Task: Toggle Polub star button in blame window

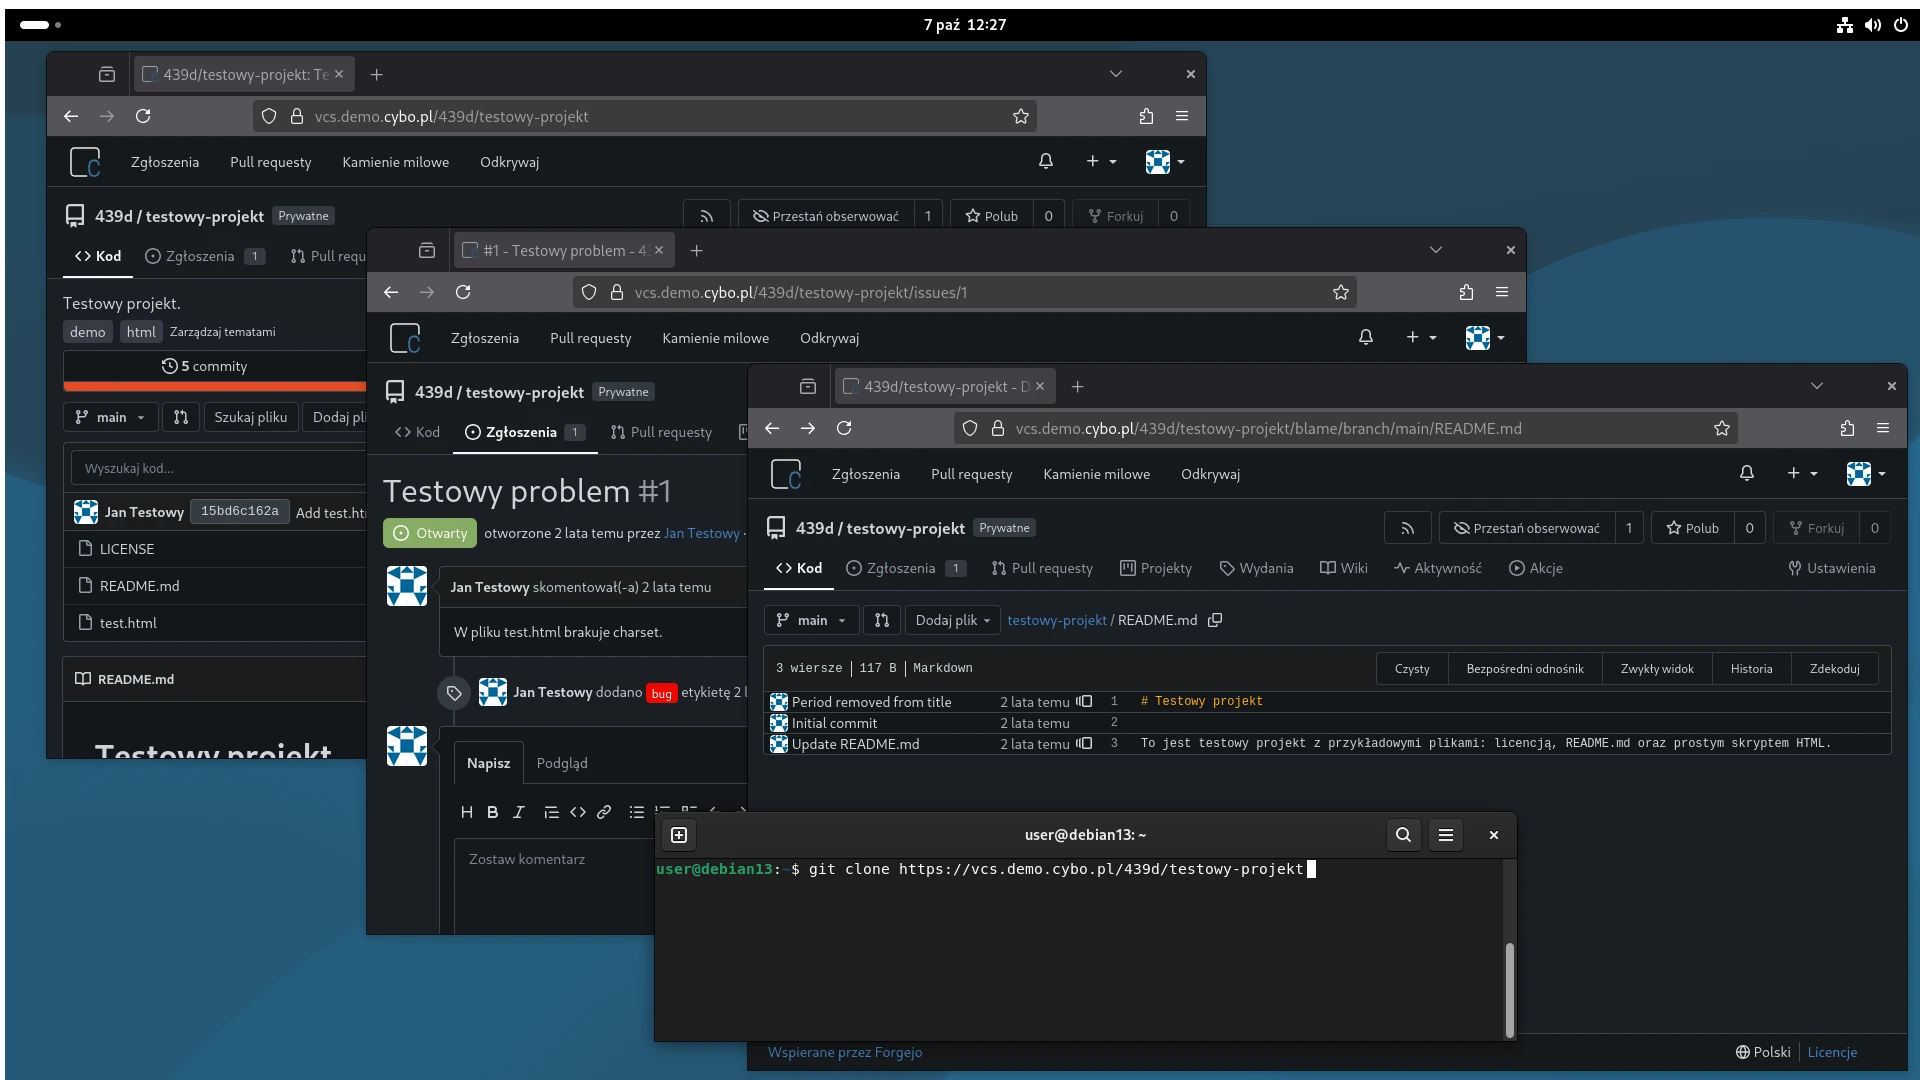Action: [1692, 528]
